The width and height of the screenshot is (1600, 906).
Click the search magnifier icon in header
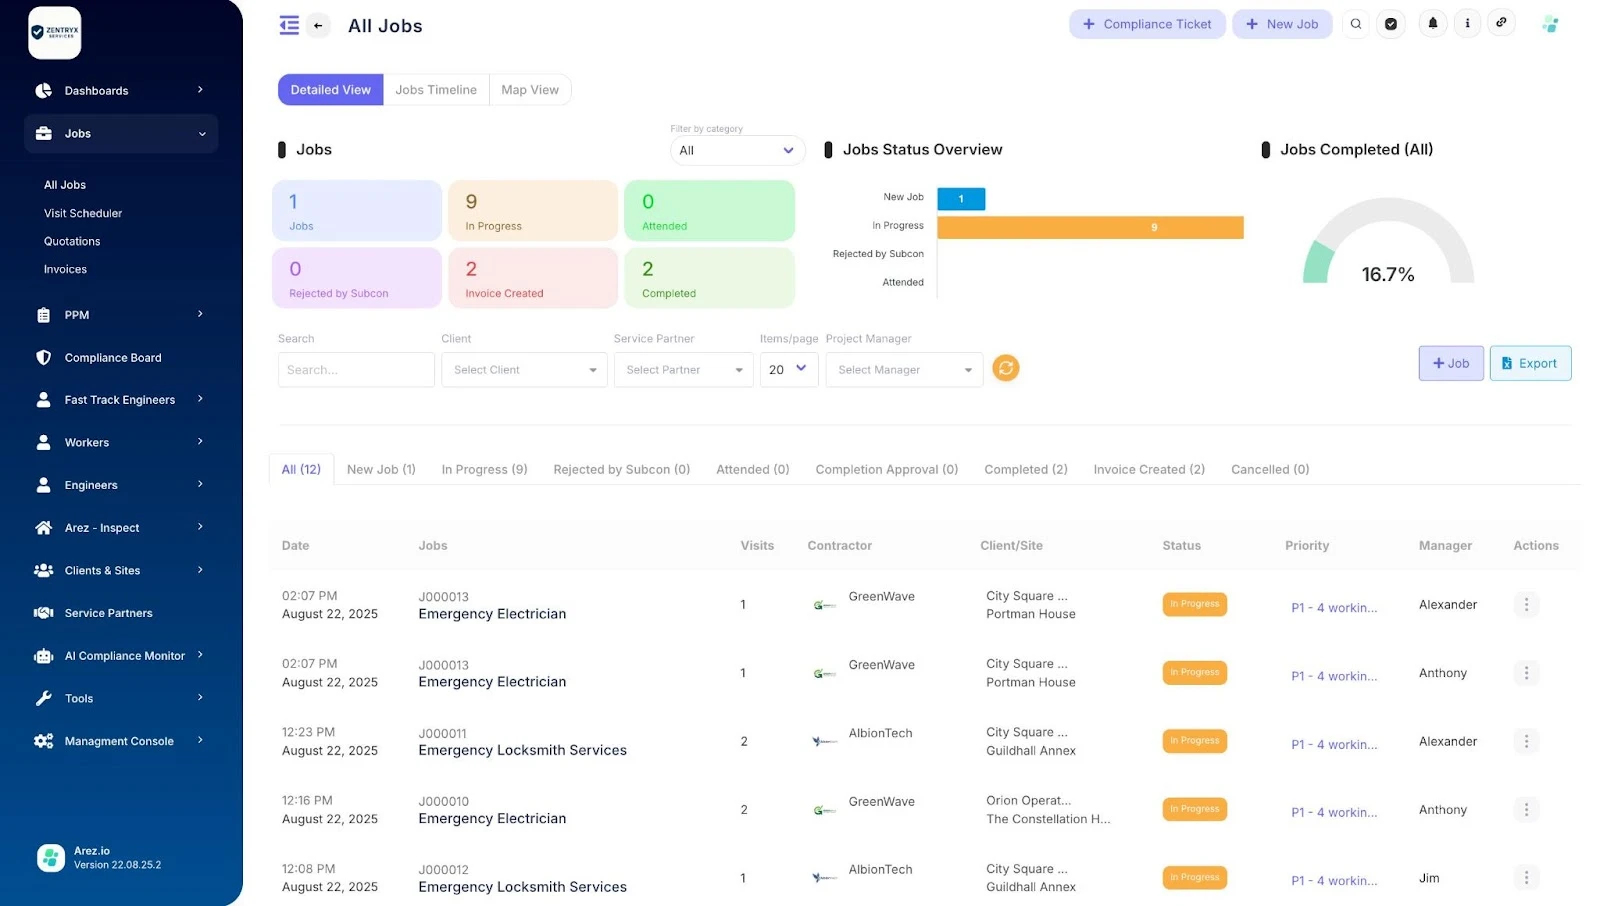(1355, 24)
